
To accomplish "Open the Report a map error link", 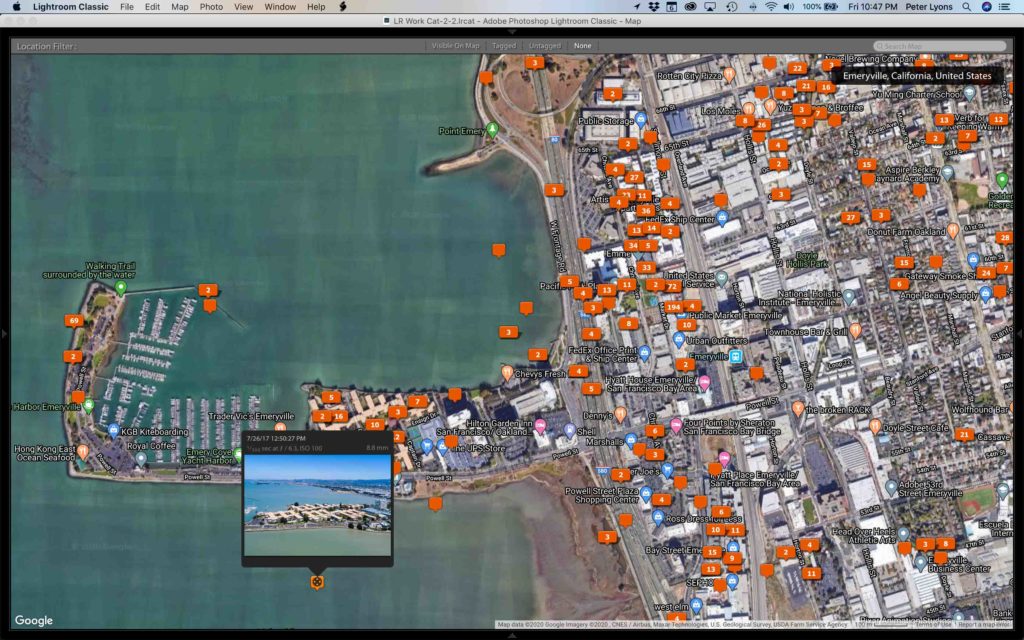I will pyautogui.click(x=985, y=625).
